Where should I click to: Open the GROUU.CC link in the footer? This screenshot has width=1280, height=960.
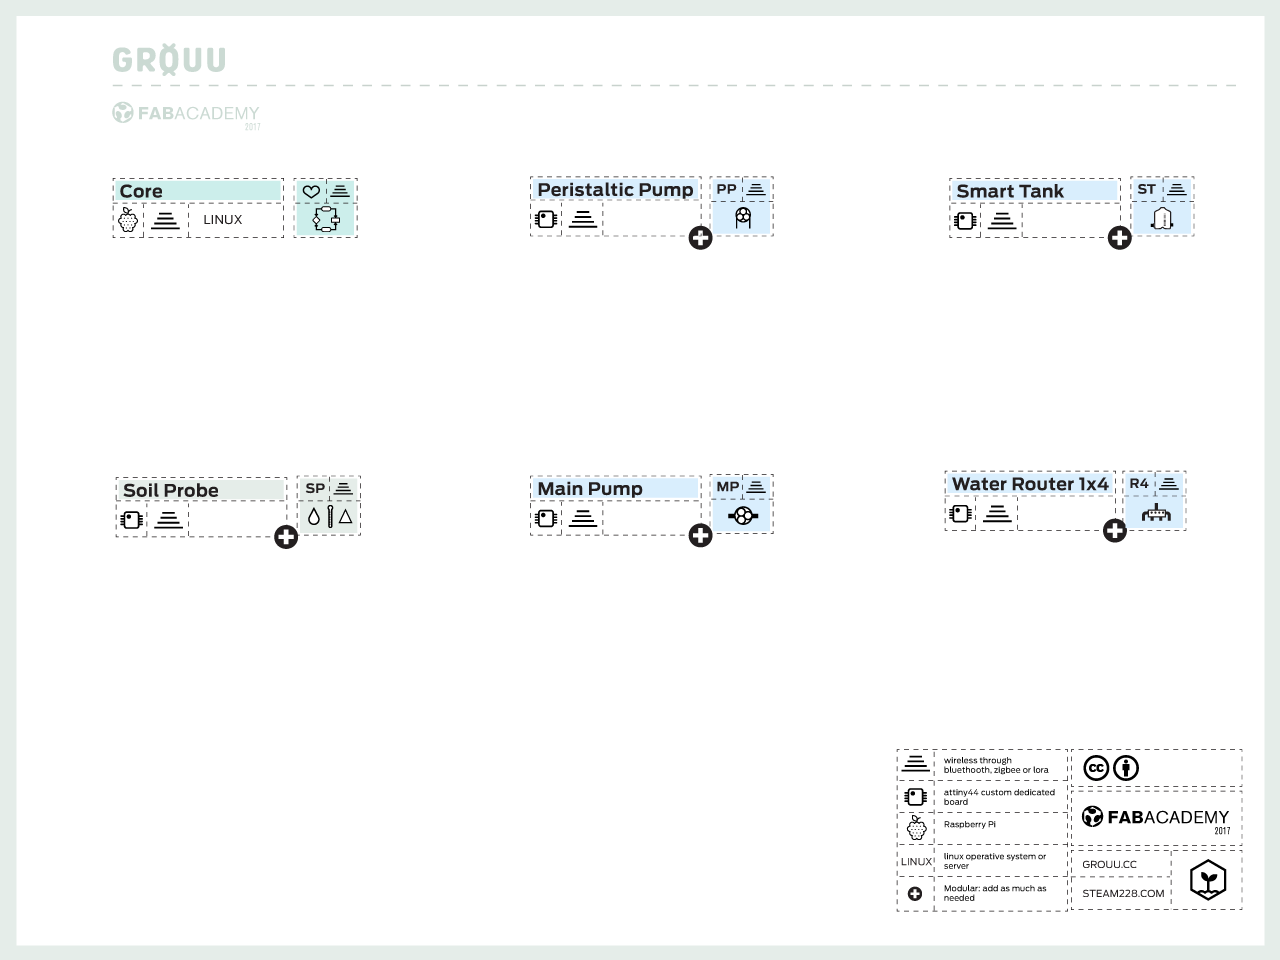1111,864
